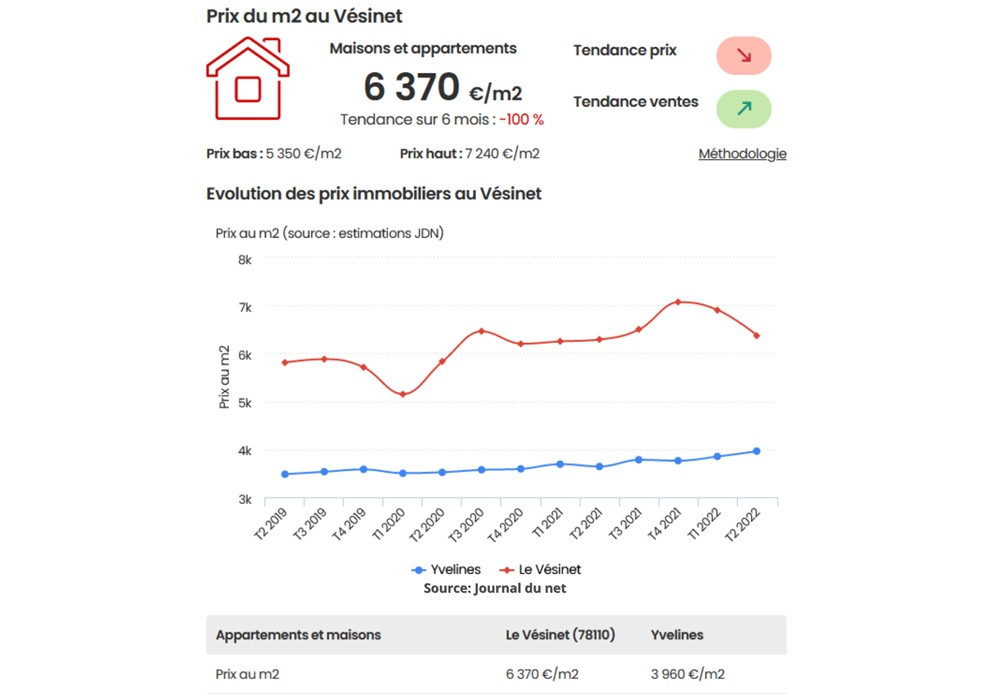This screenshot has height=700, width=990.
Task: Click Yvelines T2 2022 data point
Action: click(756, 451)
